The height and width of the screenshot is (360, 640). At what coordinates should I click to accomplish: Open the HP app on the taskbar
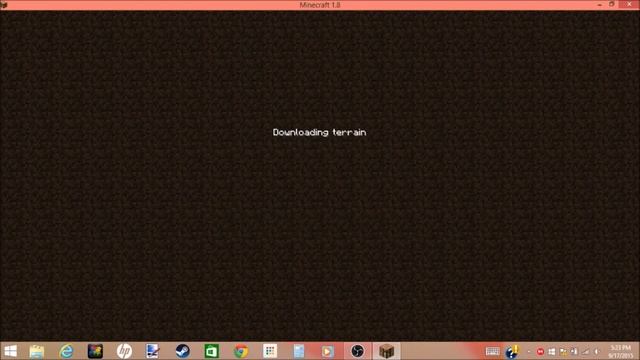point(124,351)
